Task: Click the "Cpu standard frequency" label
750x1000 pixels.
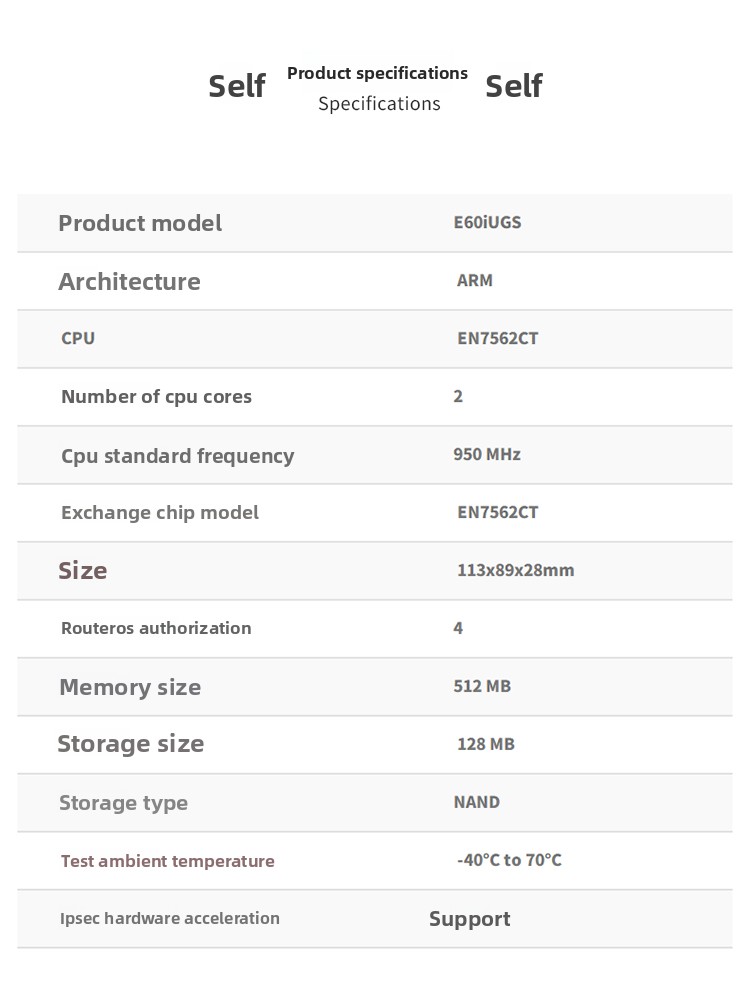Action: coord(177,456)
